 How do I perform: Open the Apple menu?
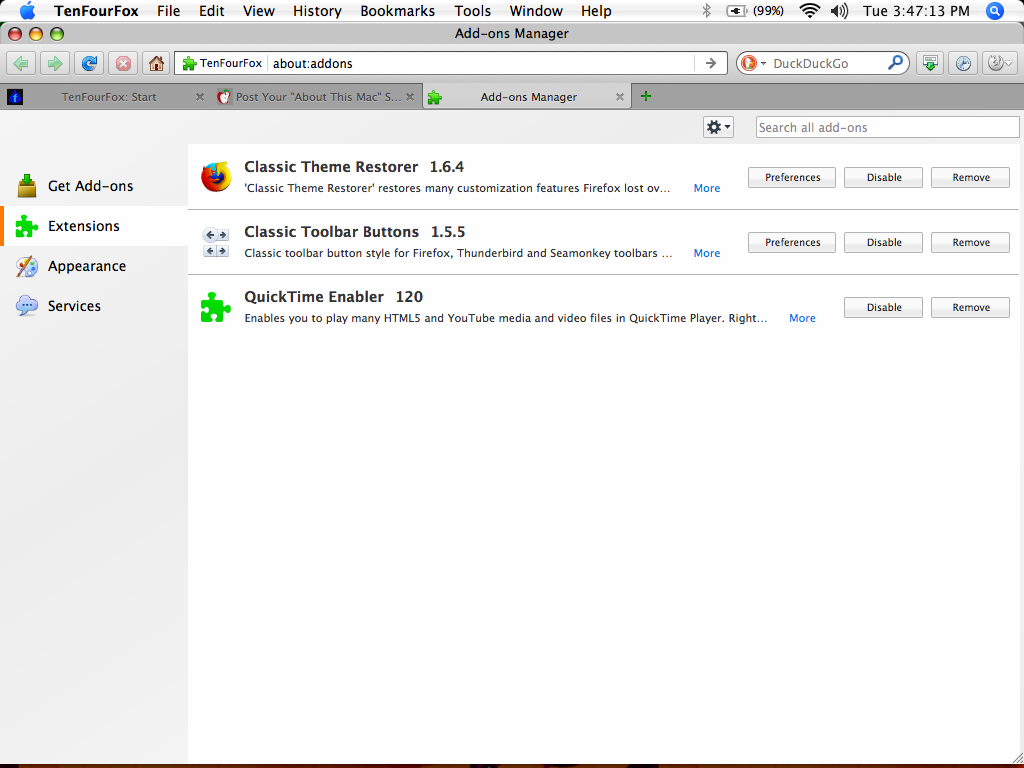click(x=27, y=10)
